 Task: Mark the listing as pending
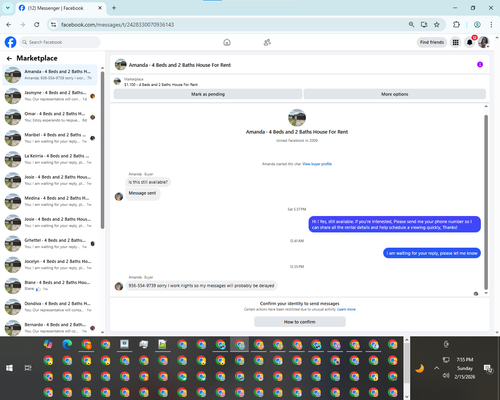click(x=208, y=94)
